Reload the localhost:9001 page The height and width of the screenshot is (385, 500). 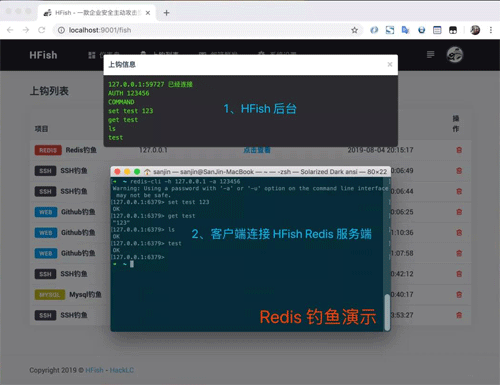click(x=42, y=30)
